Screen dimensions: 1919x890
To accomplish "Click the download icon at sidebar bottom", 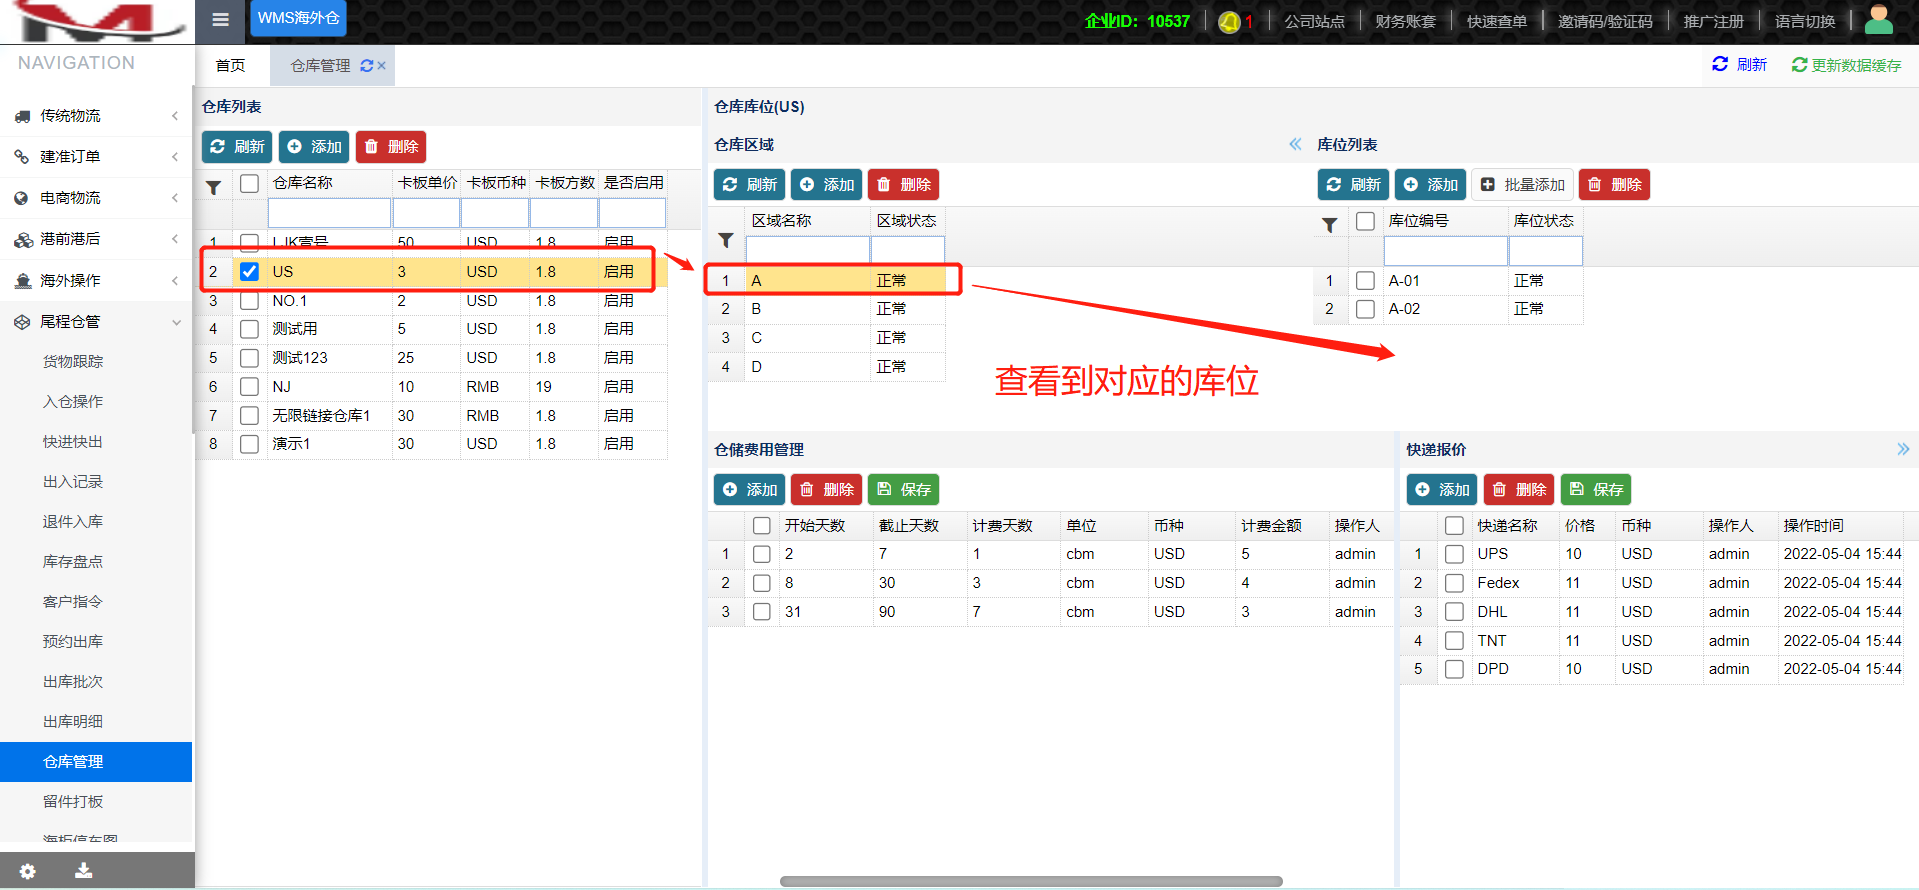I will click(x=84, y=871).
